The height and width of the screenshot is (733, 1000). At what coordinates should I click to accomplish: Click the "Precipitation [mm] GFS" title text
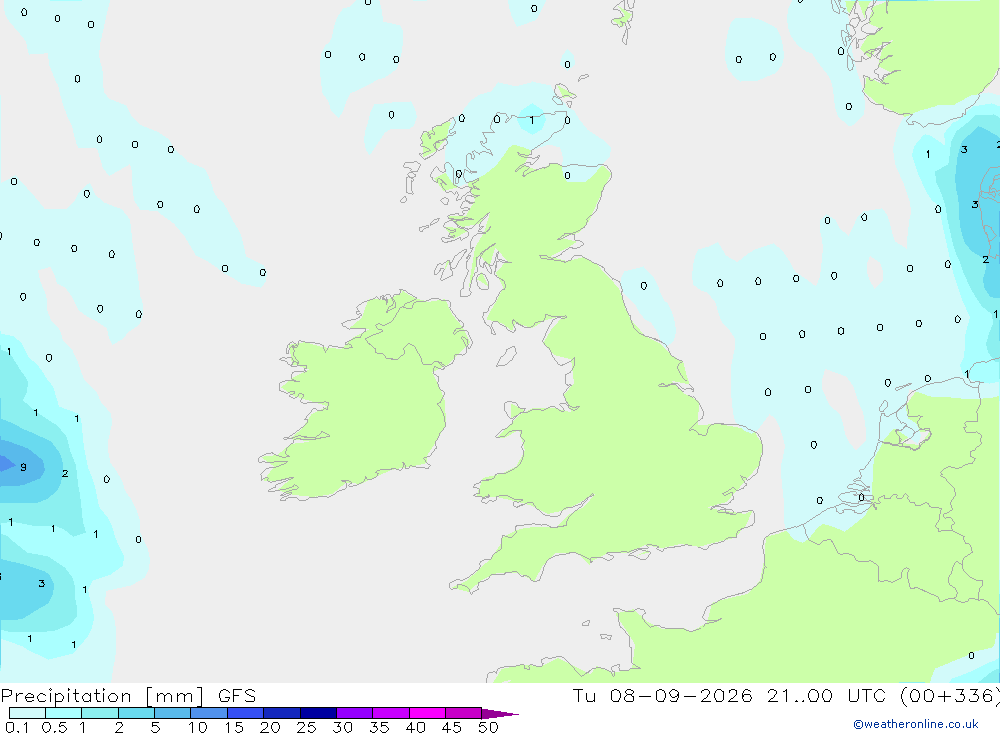pyautogui.click(x=128, y=696)
